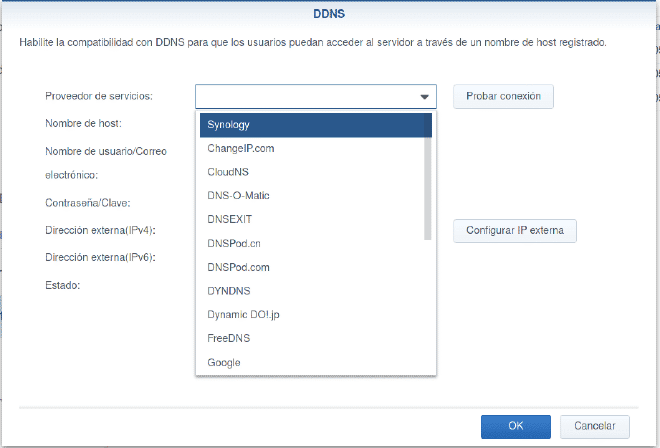Viewport: 660px width, 448px height.
Task: Pick Dynamic DO!.jp provider option
Action: click(316, 315)
